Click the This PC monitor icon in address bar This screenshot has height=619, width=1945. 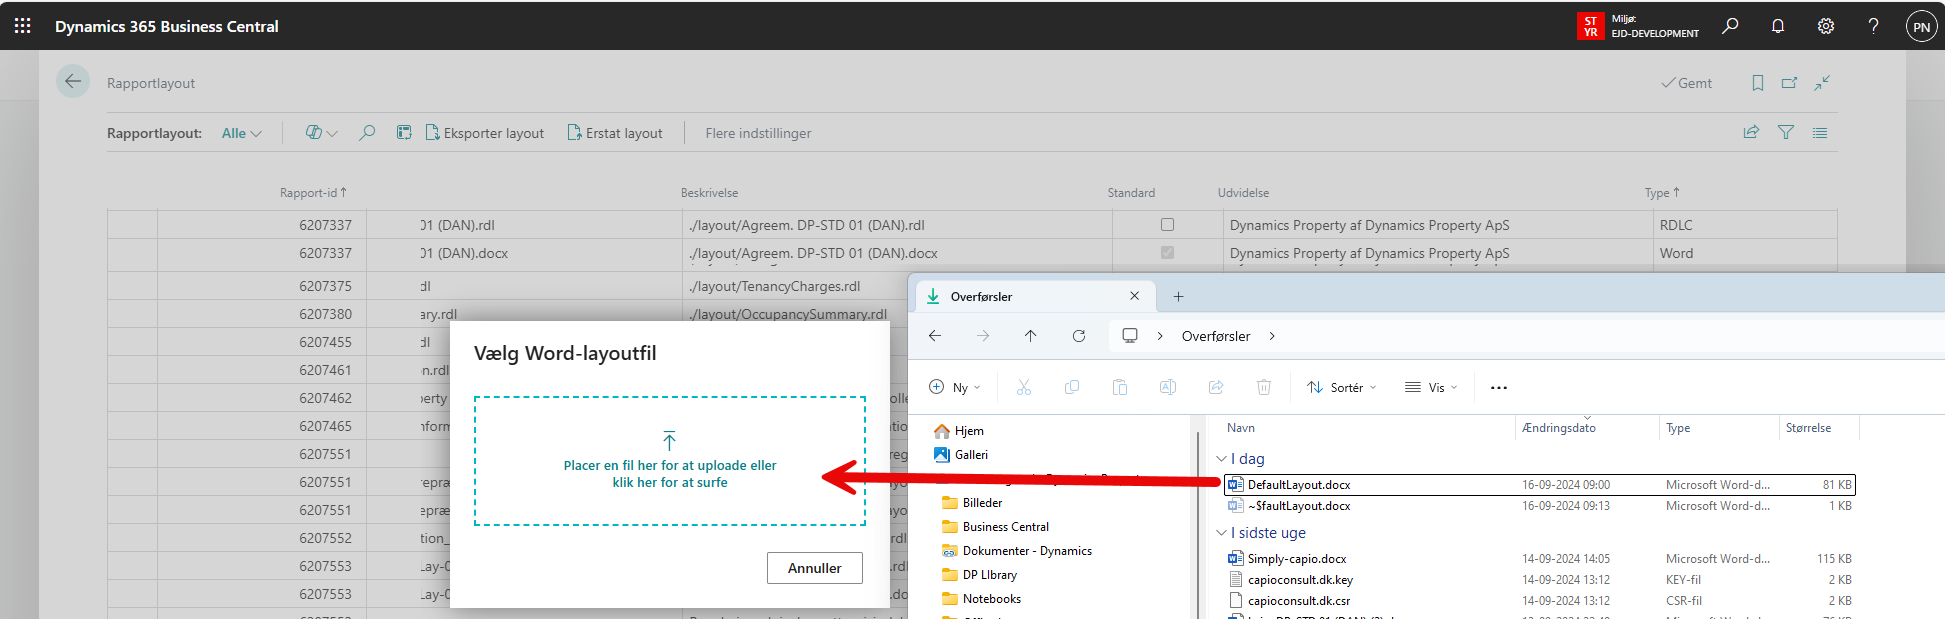[1130, 336]
